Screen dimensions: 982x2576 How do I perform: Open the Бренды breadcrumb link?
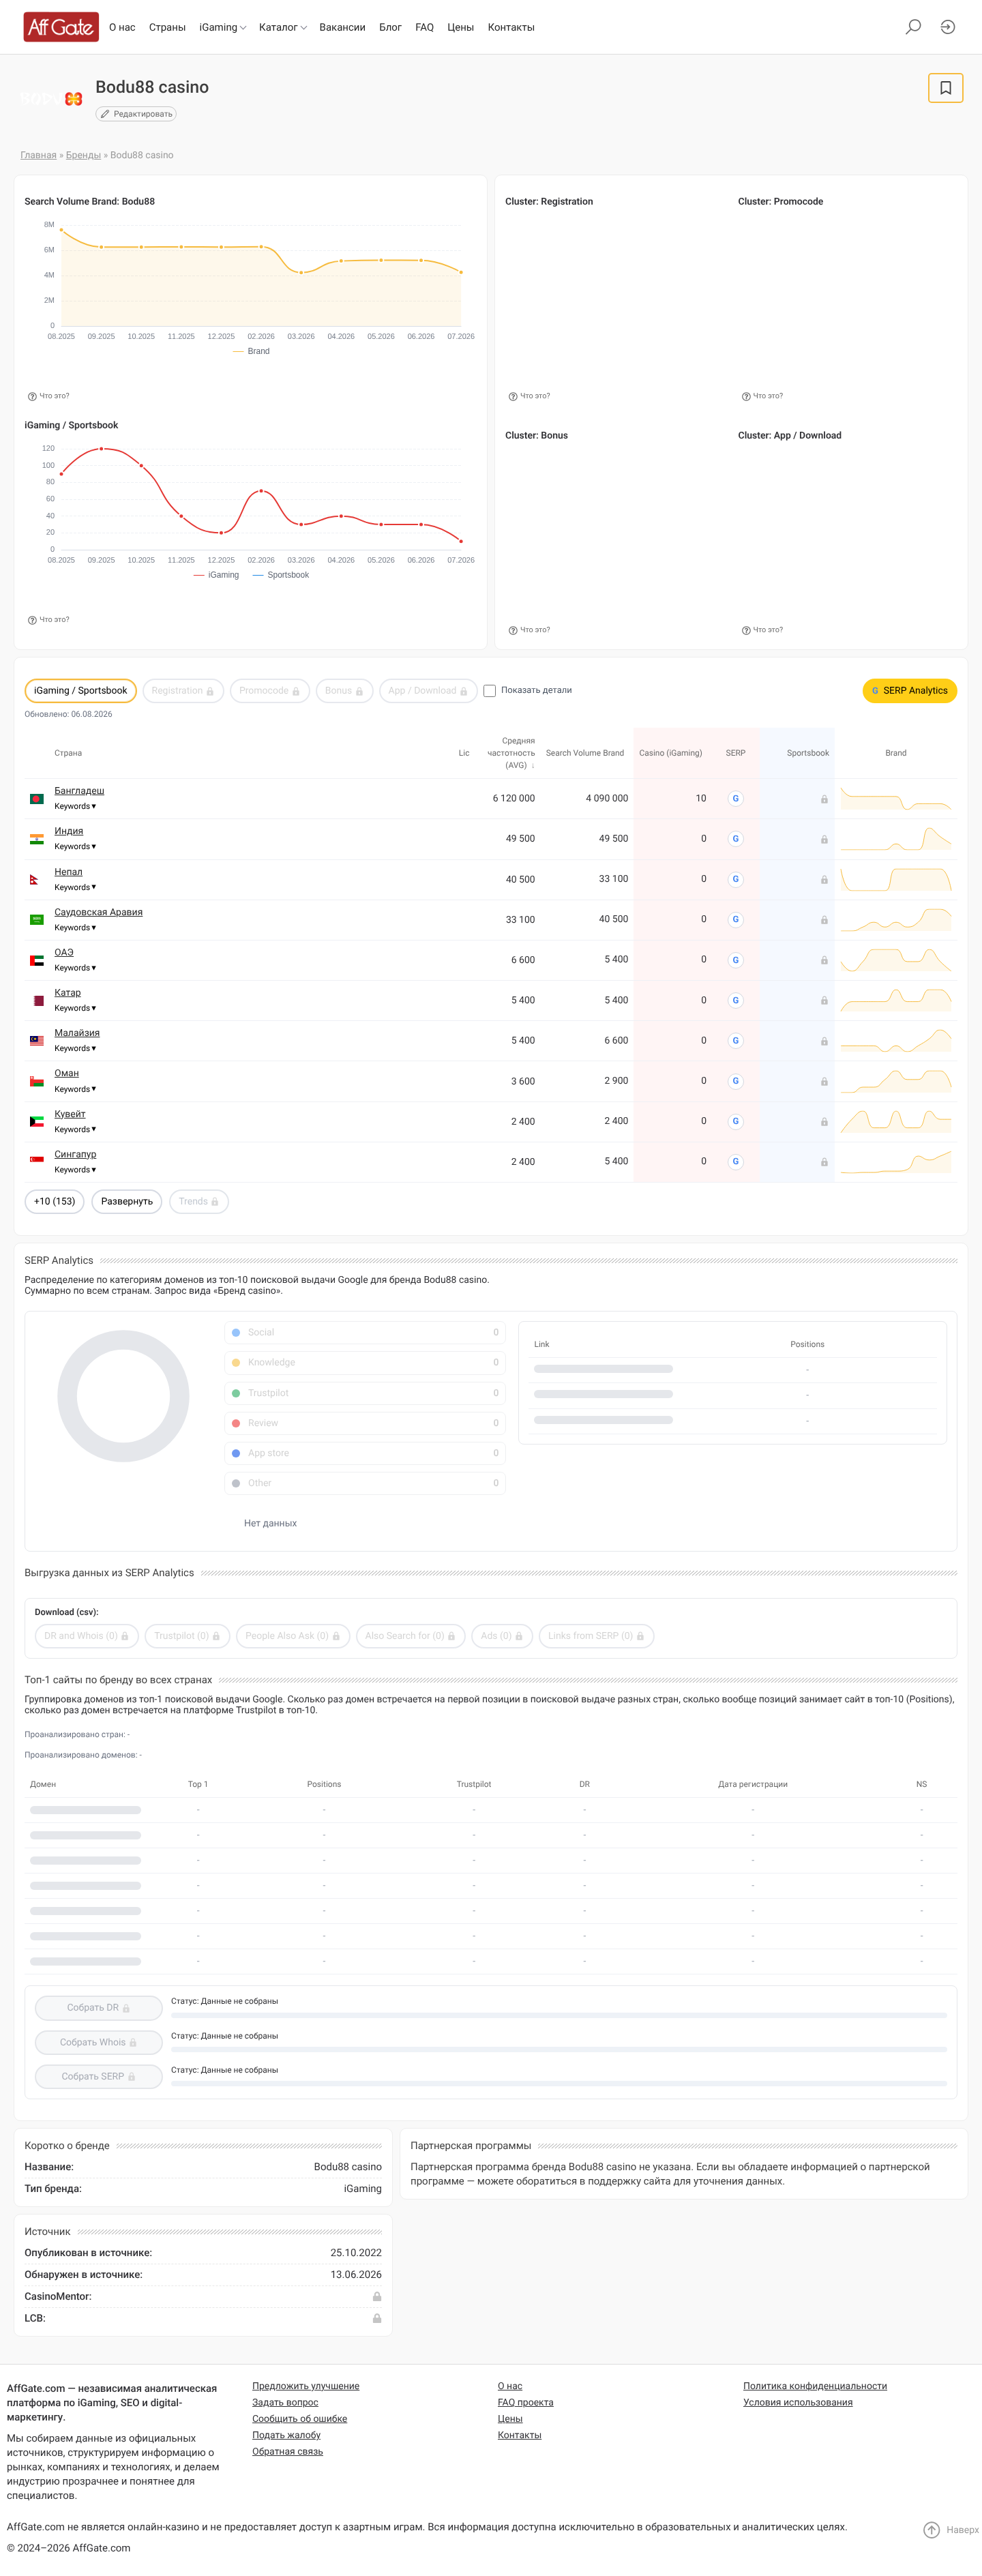point(83,155)
